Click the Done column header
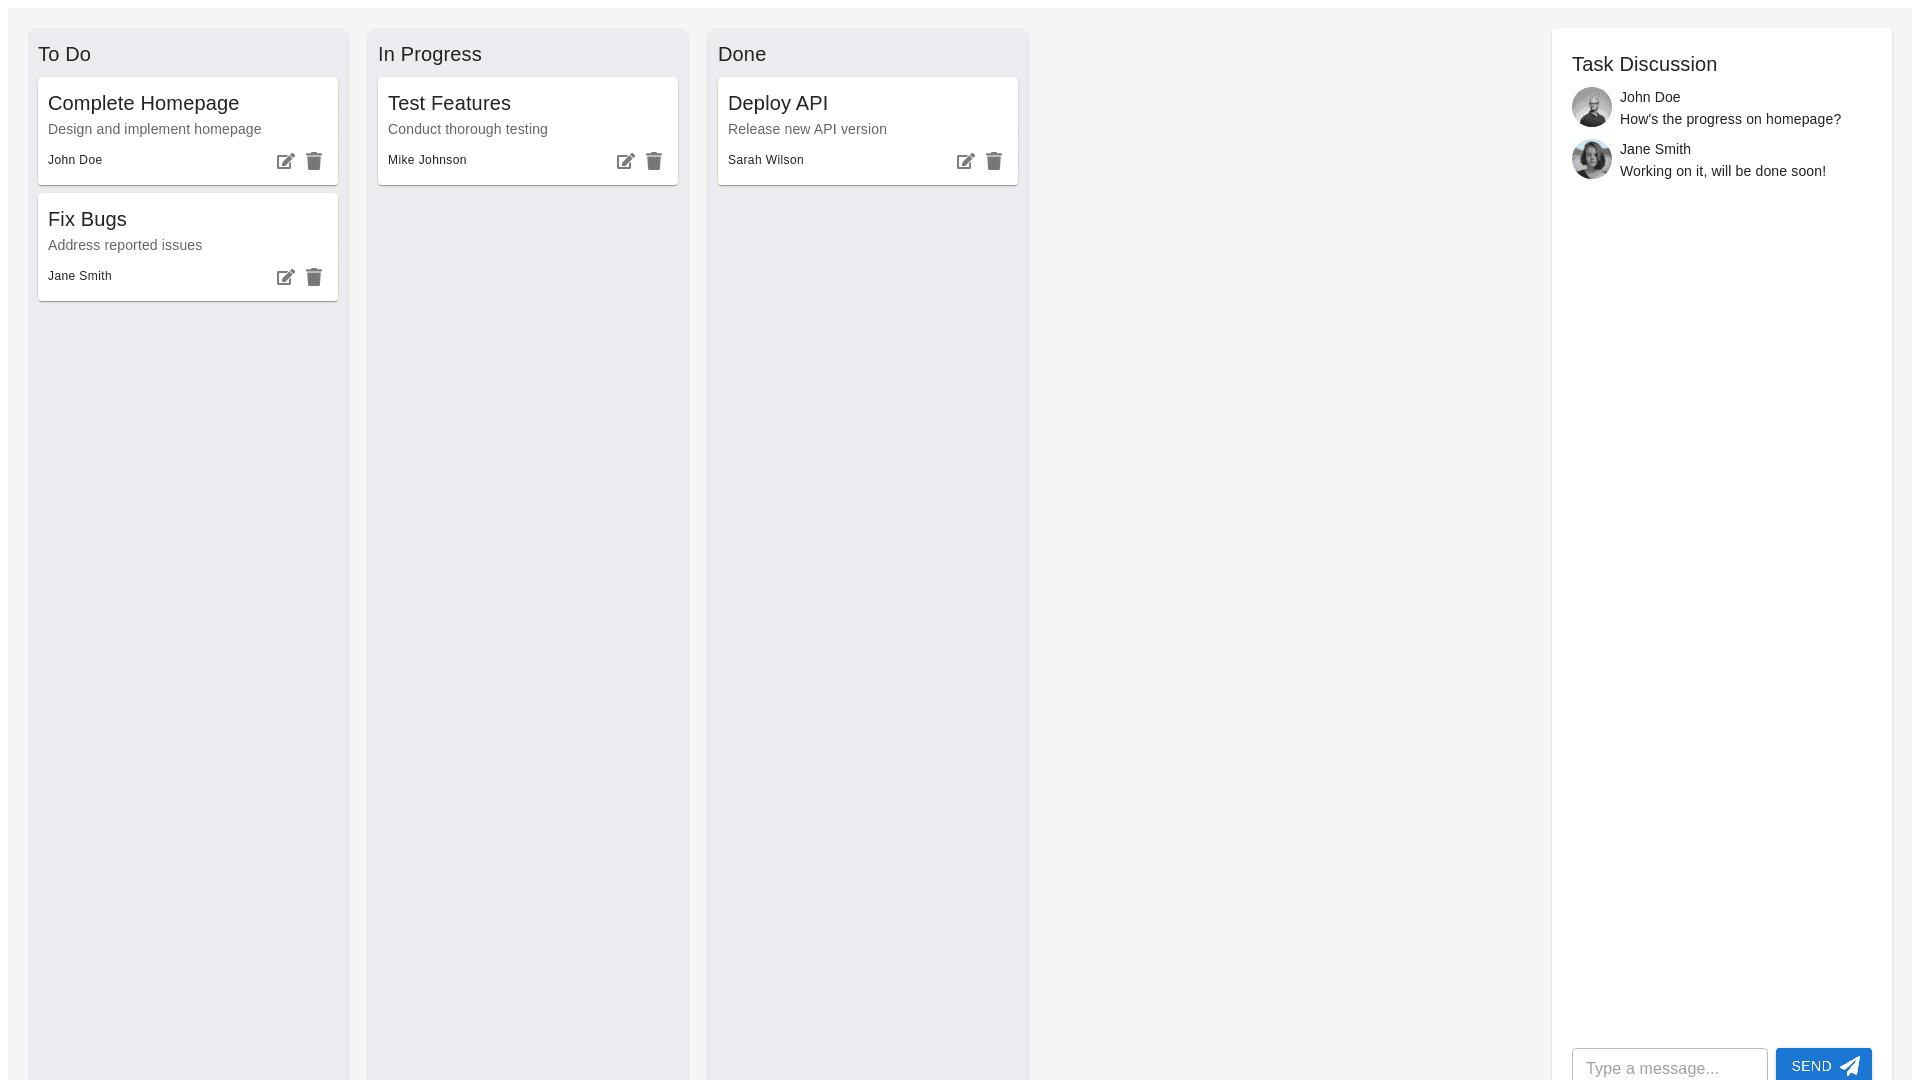The image size is (1920, 1080). click(x=742, y=54)
